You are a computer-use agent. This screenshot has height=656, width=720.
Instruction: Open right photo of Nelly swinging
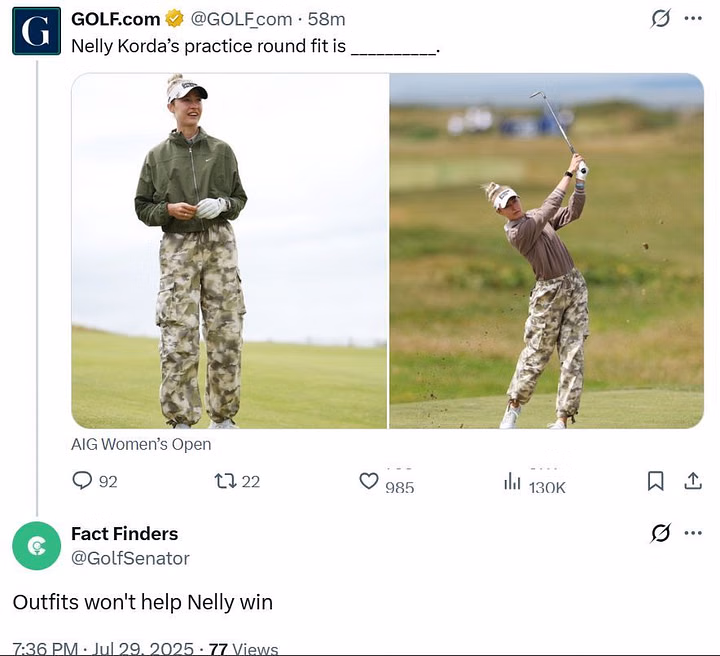pos(546,250)
